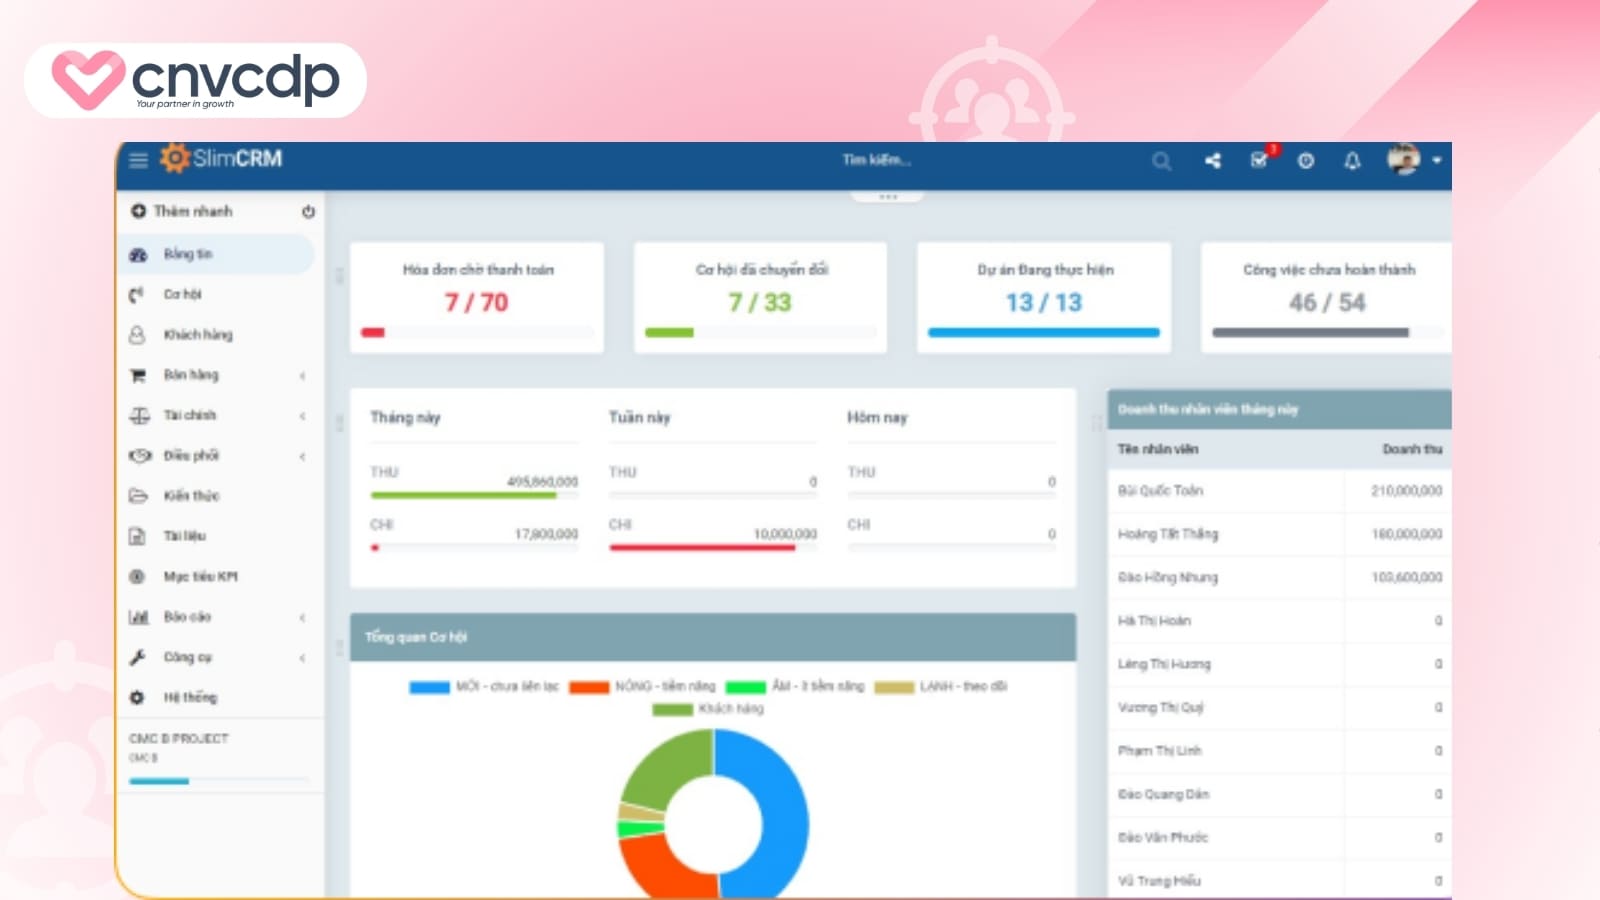Open the sidebar hamburger menu
Screen dimensions: 1600x900
pyautogui.click(x=139, y=159)
